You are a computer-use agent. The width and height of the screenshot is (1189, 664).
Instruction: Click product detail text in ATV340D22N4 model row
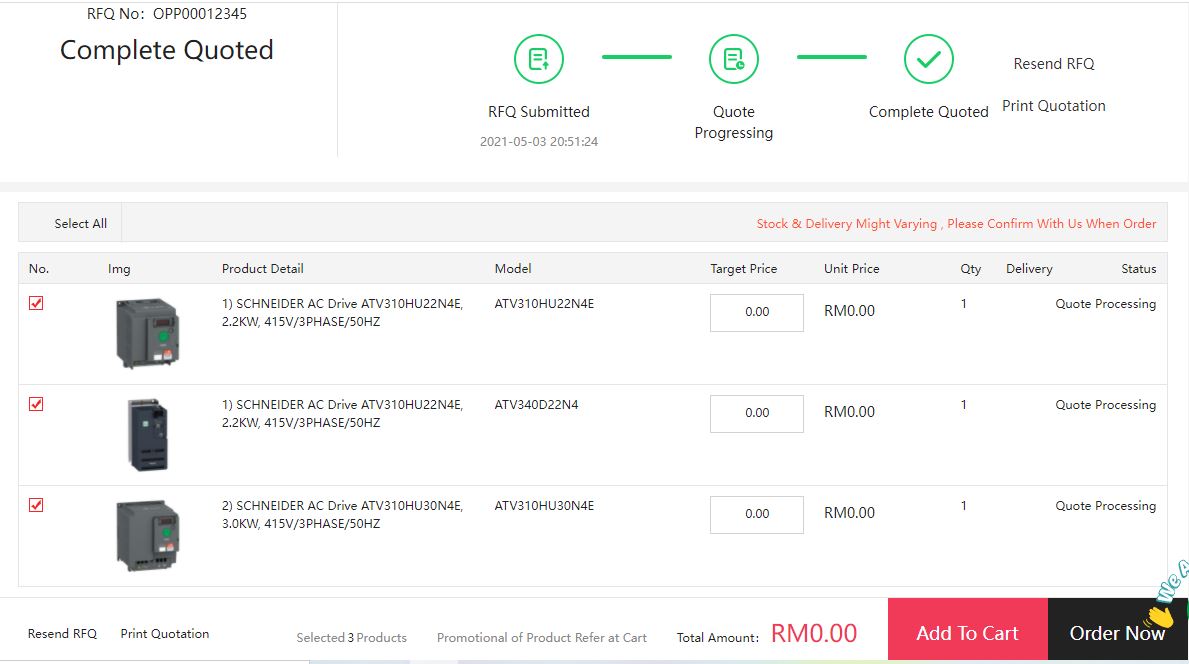click(342, 413)
